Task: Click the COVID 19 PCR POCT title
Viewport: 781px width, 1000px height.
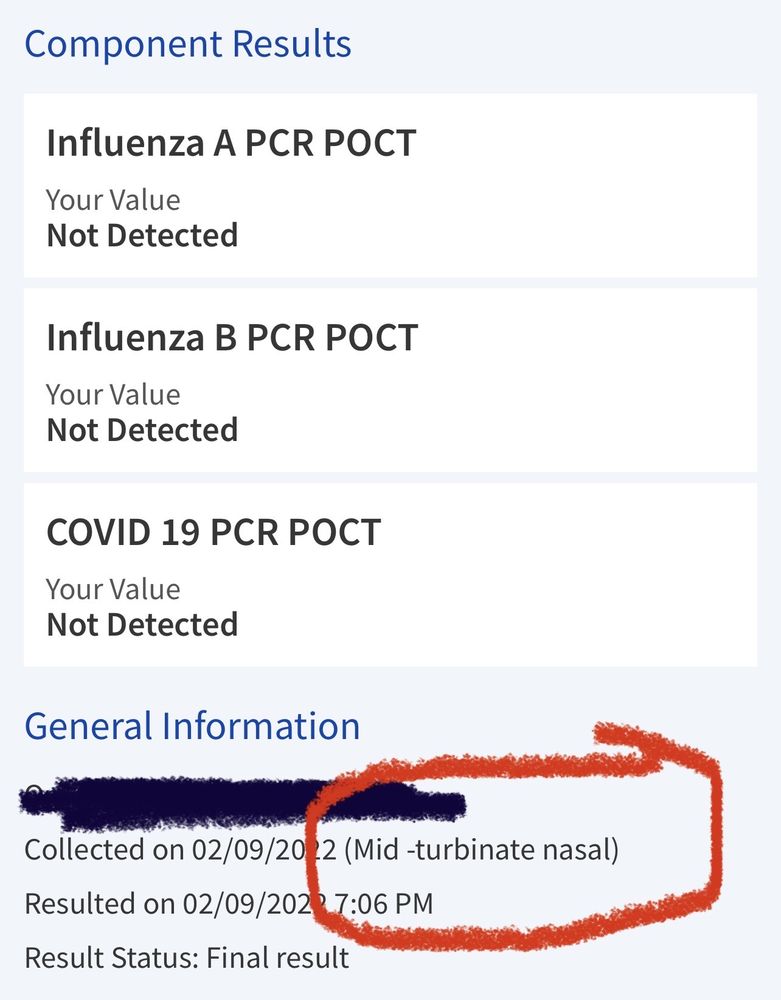Action: coord(214,532)
